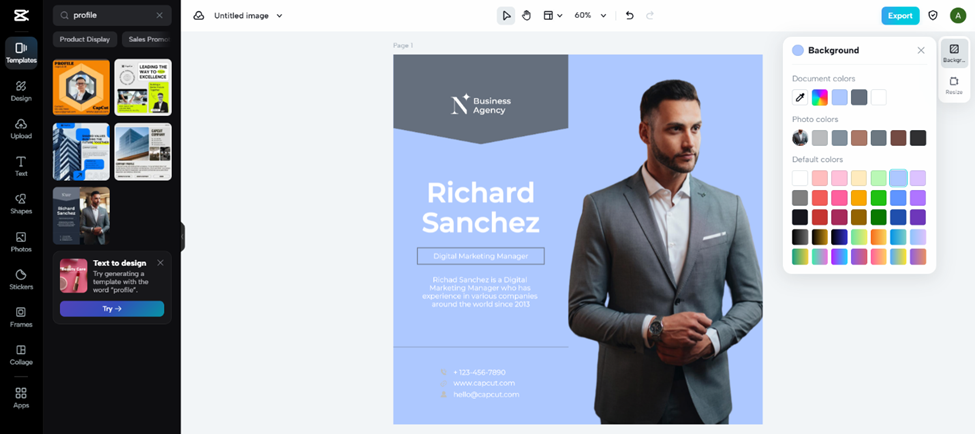Open the layout view options dropdown
The height and width of the screenshot is (434, 975).
pyautogui.click(x=553, y=16)
